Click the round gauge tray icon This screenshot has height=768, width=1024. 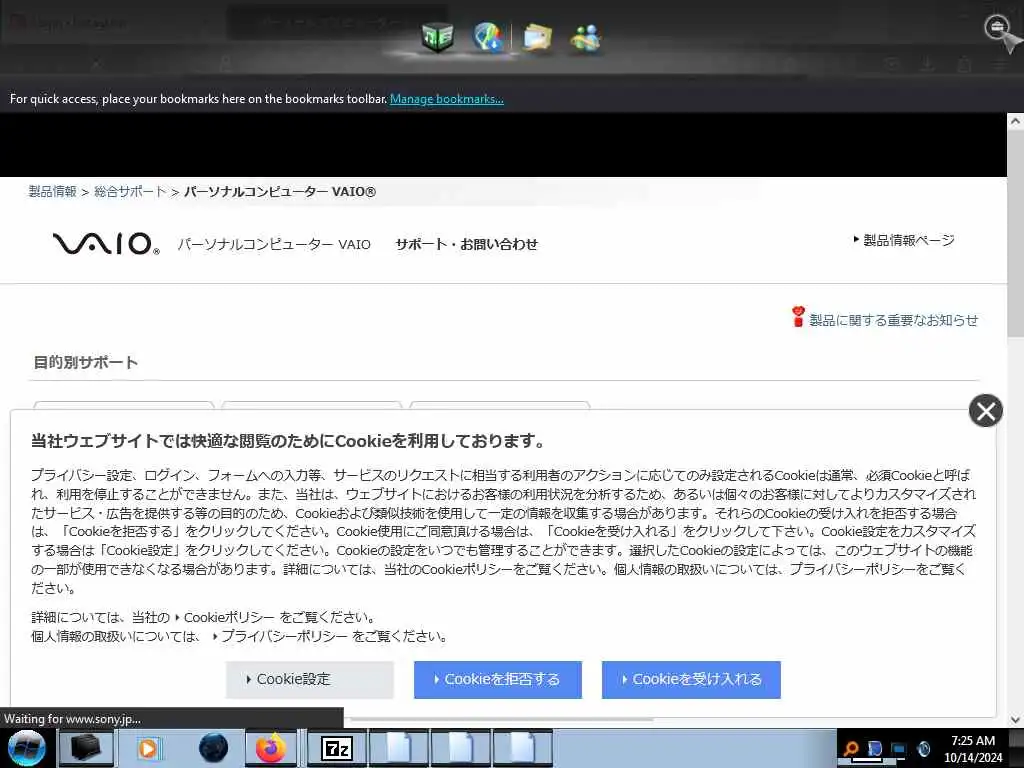(923, 749)
